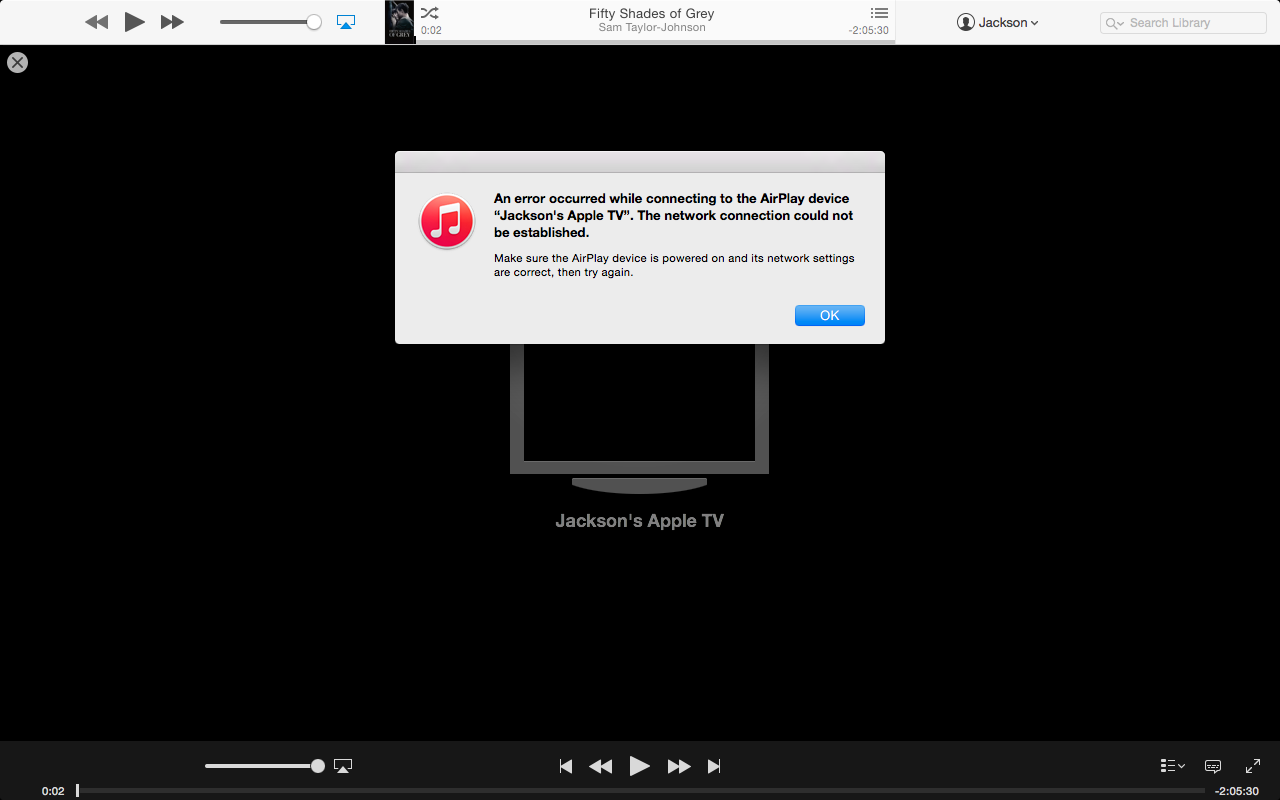Skip to next chapter in the bottom controls
The height and width of the screenshot is (800, 1280).
click(x=714, y=766)
